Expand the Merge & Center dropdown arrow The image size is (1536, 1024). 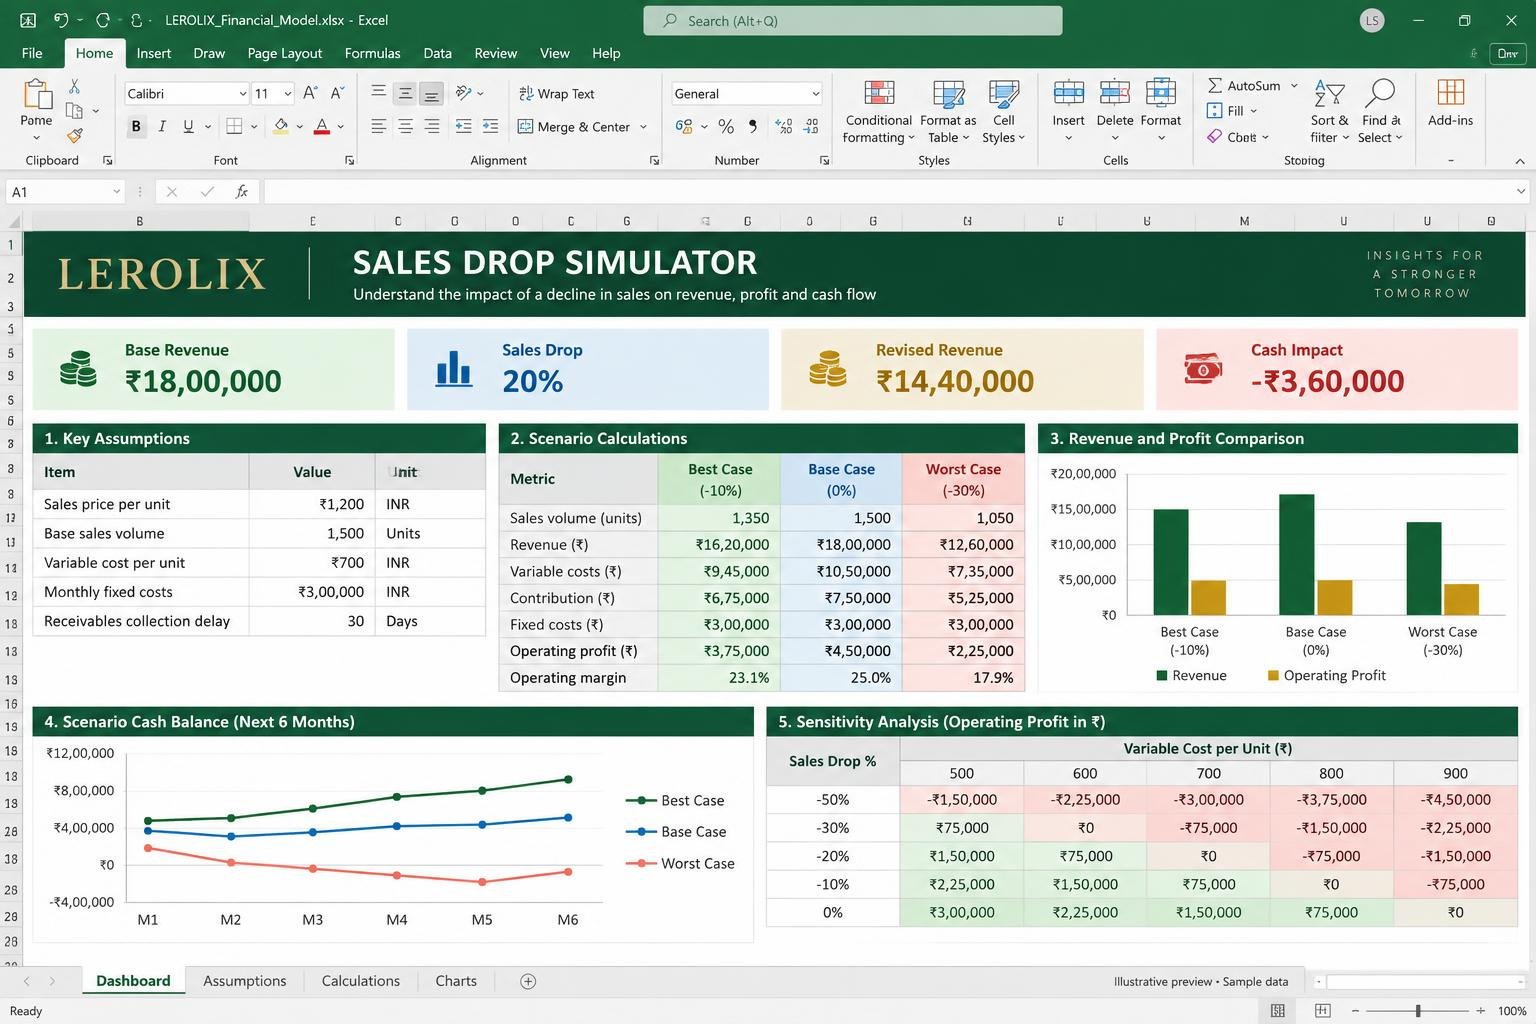point(643,126)
